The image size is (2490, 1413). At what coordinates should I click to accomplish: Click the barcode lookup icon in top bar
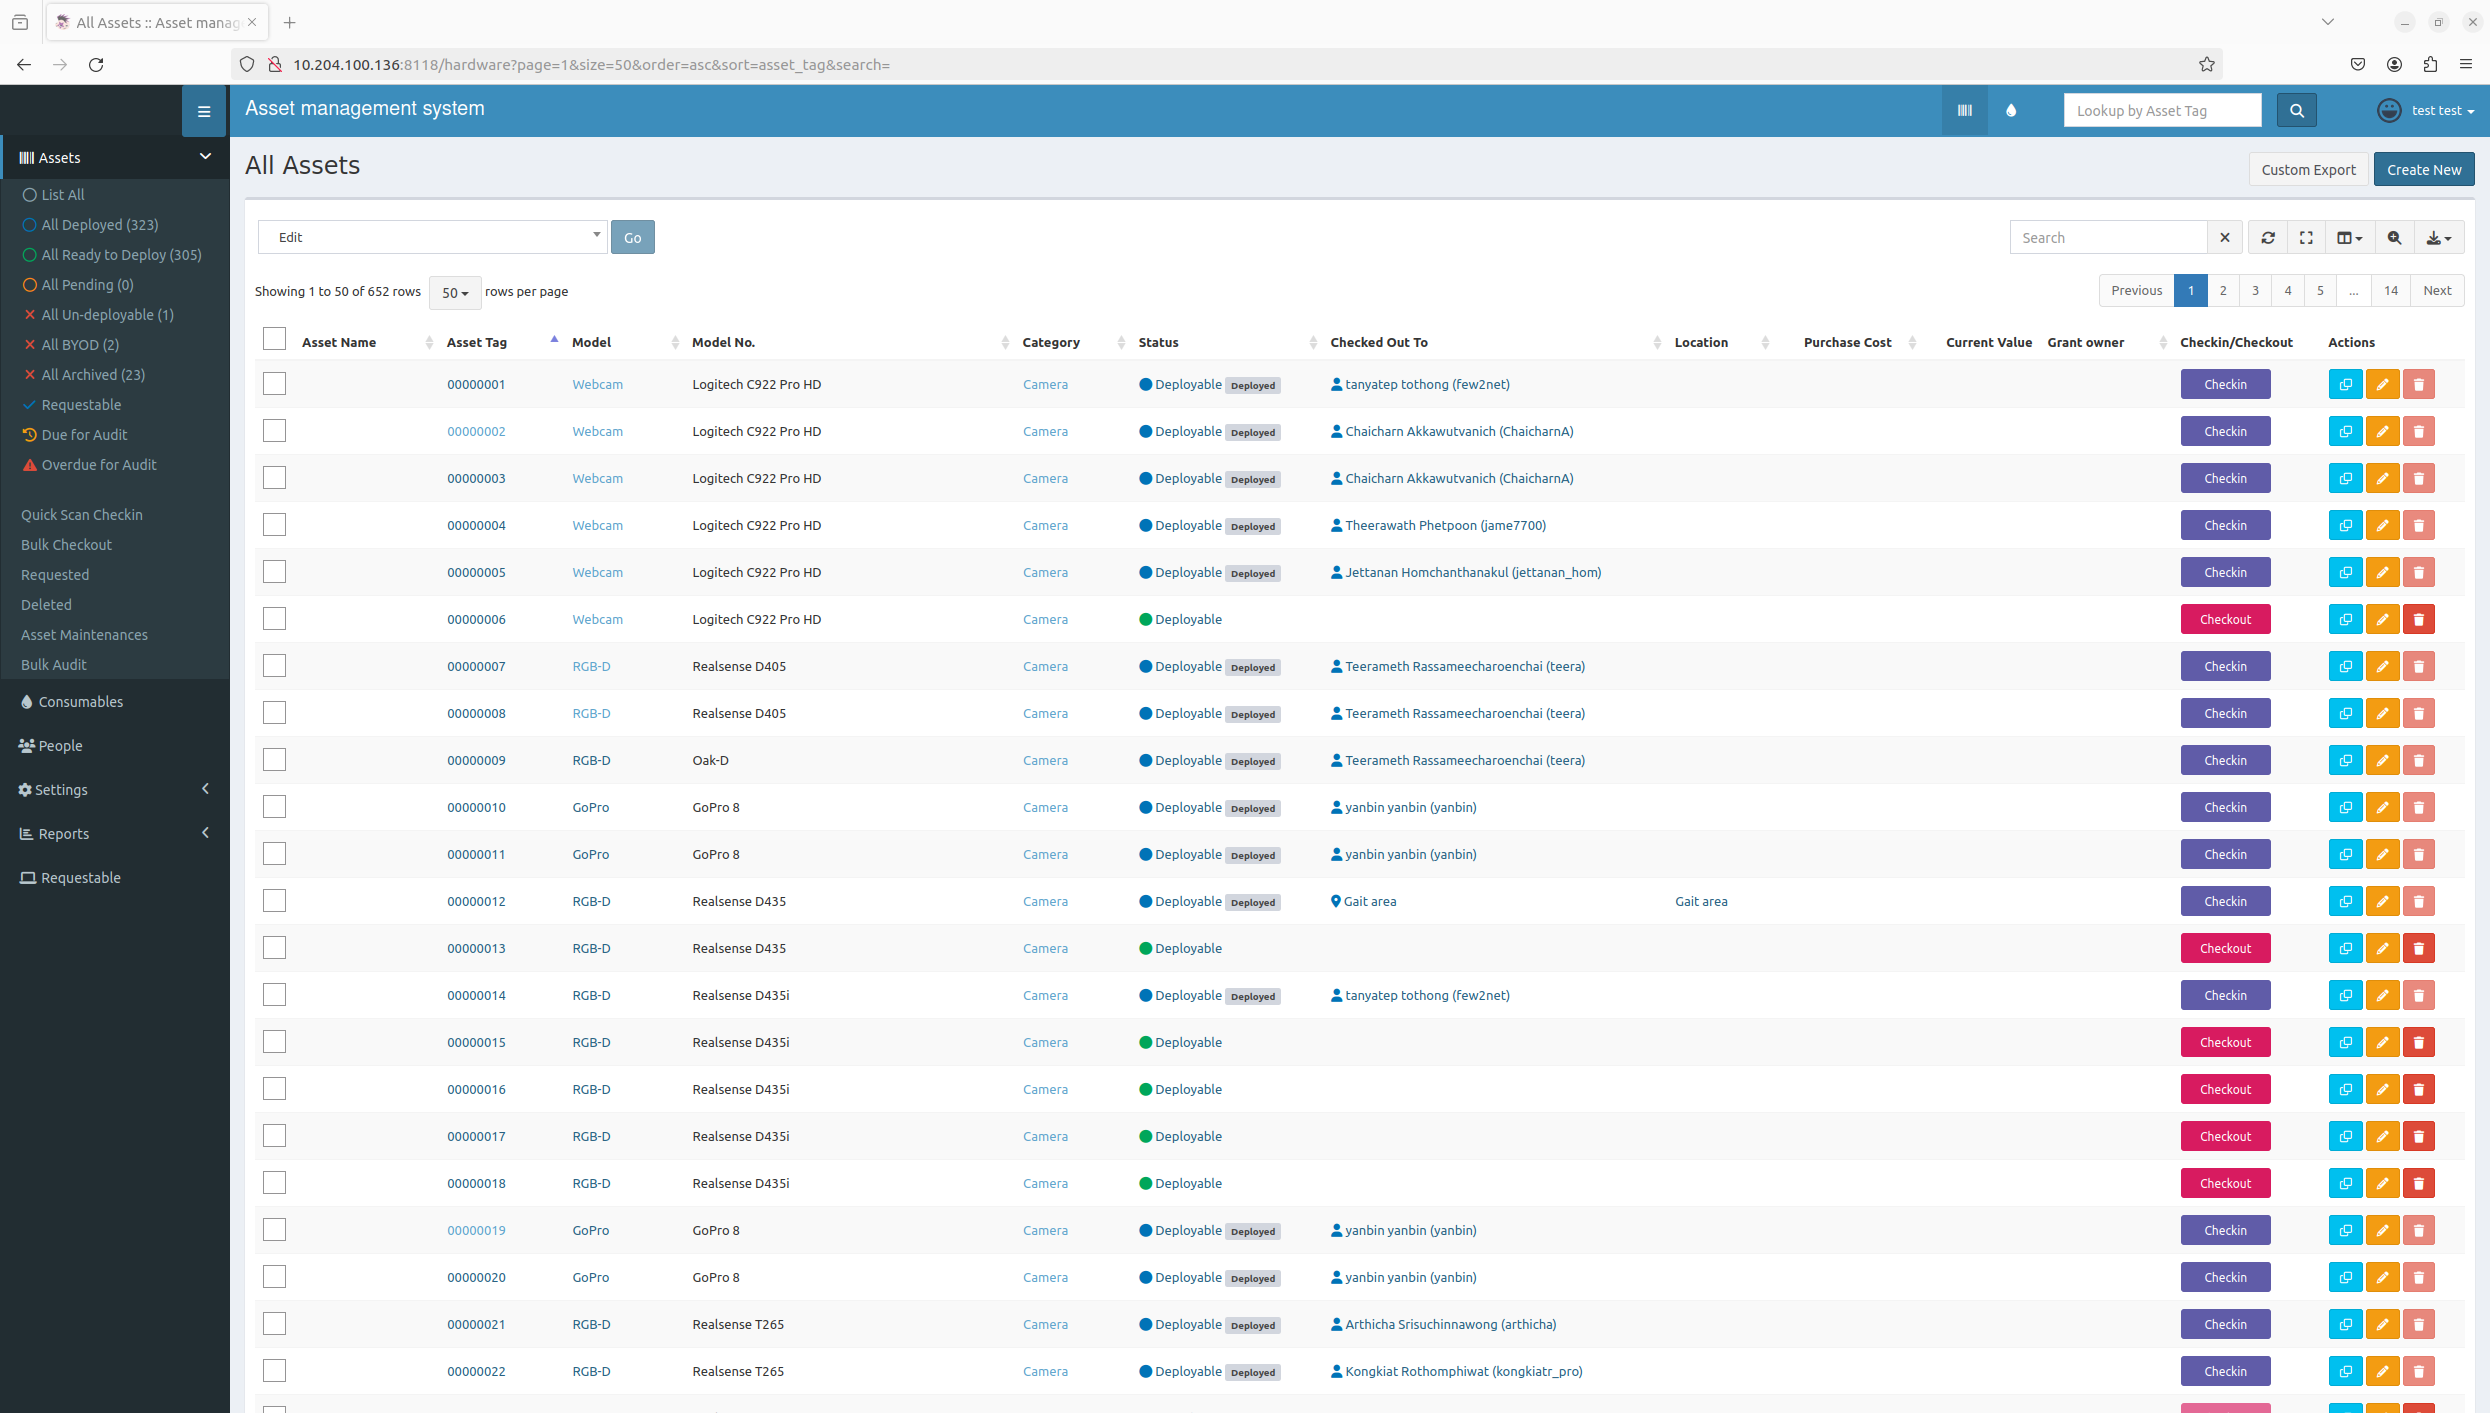click(x=1964, y=110)
